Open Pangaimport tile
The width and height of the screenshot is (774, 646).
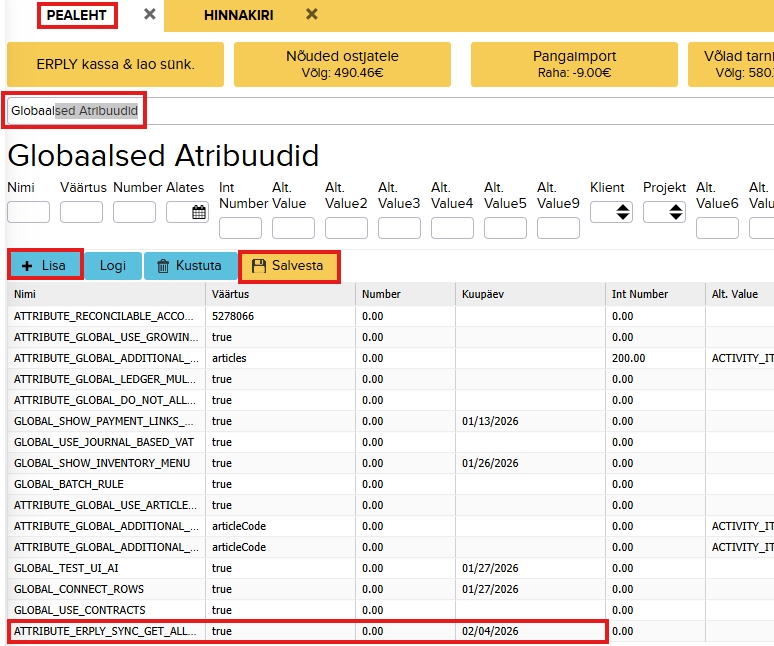(573, 65)
